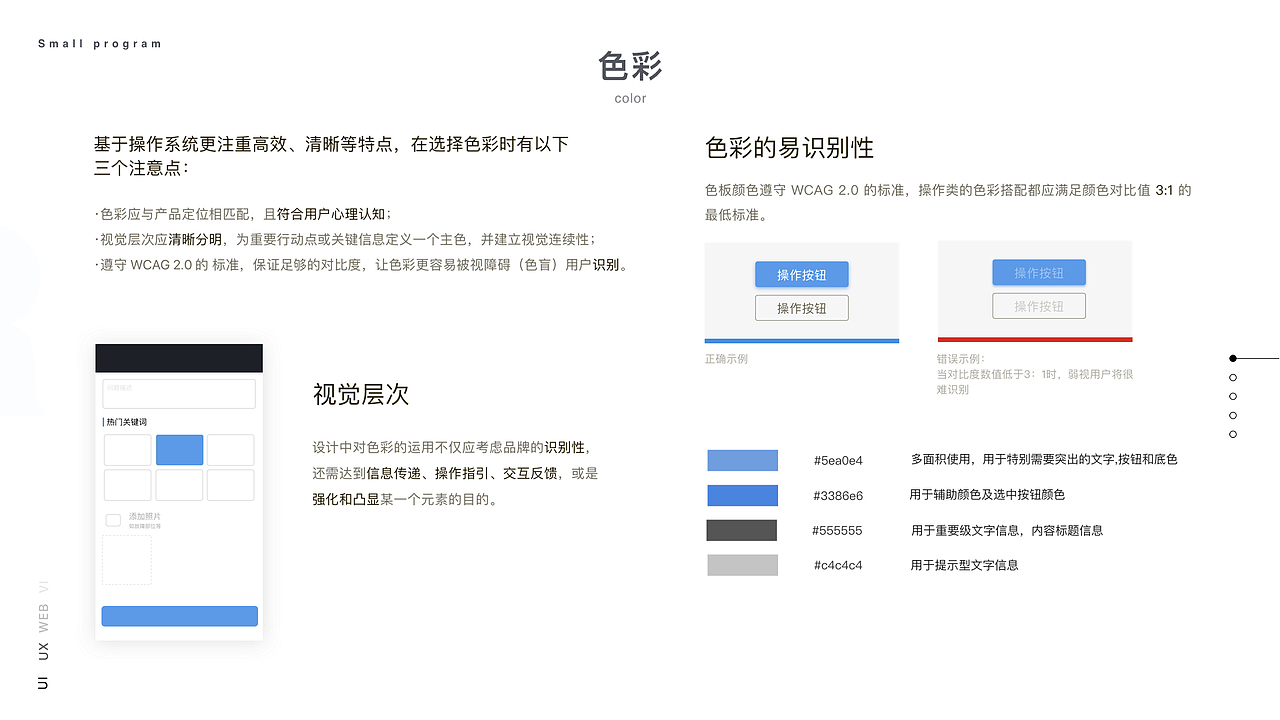Viewport: 1280px width, 720px height.
Task: Click the low-contrast 操作按钮 in the error example
Action: [1038, 272]
